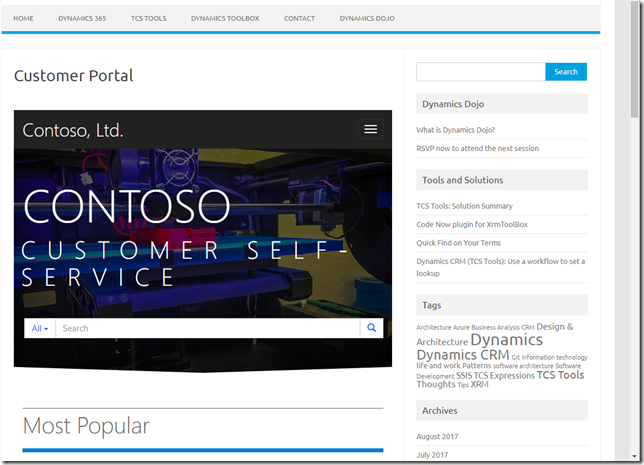644x465 pixels.
Task: Open TCS Tools: Solution Summary link
Action: pyautogui.click(x=464, y=206)
